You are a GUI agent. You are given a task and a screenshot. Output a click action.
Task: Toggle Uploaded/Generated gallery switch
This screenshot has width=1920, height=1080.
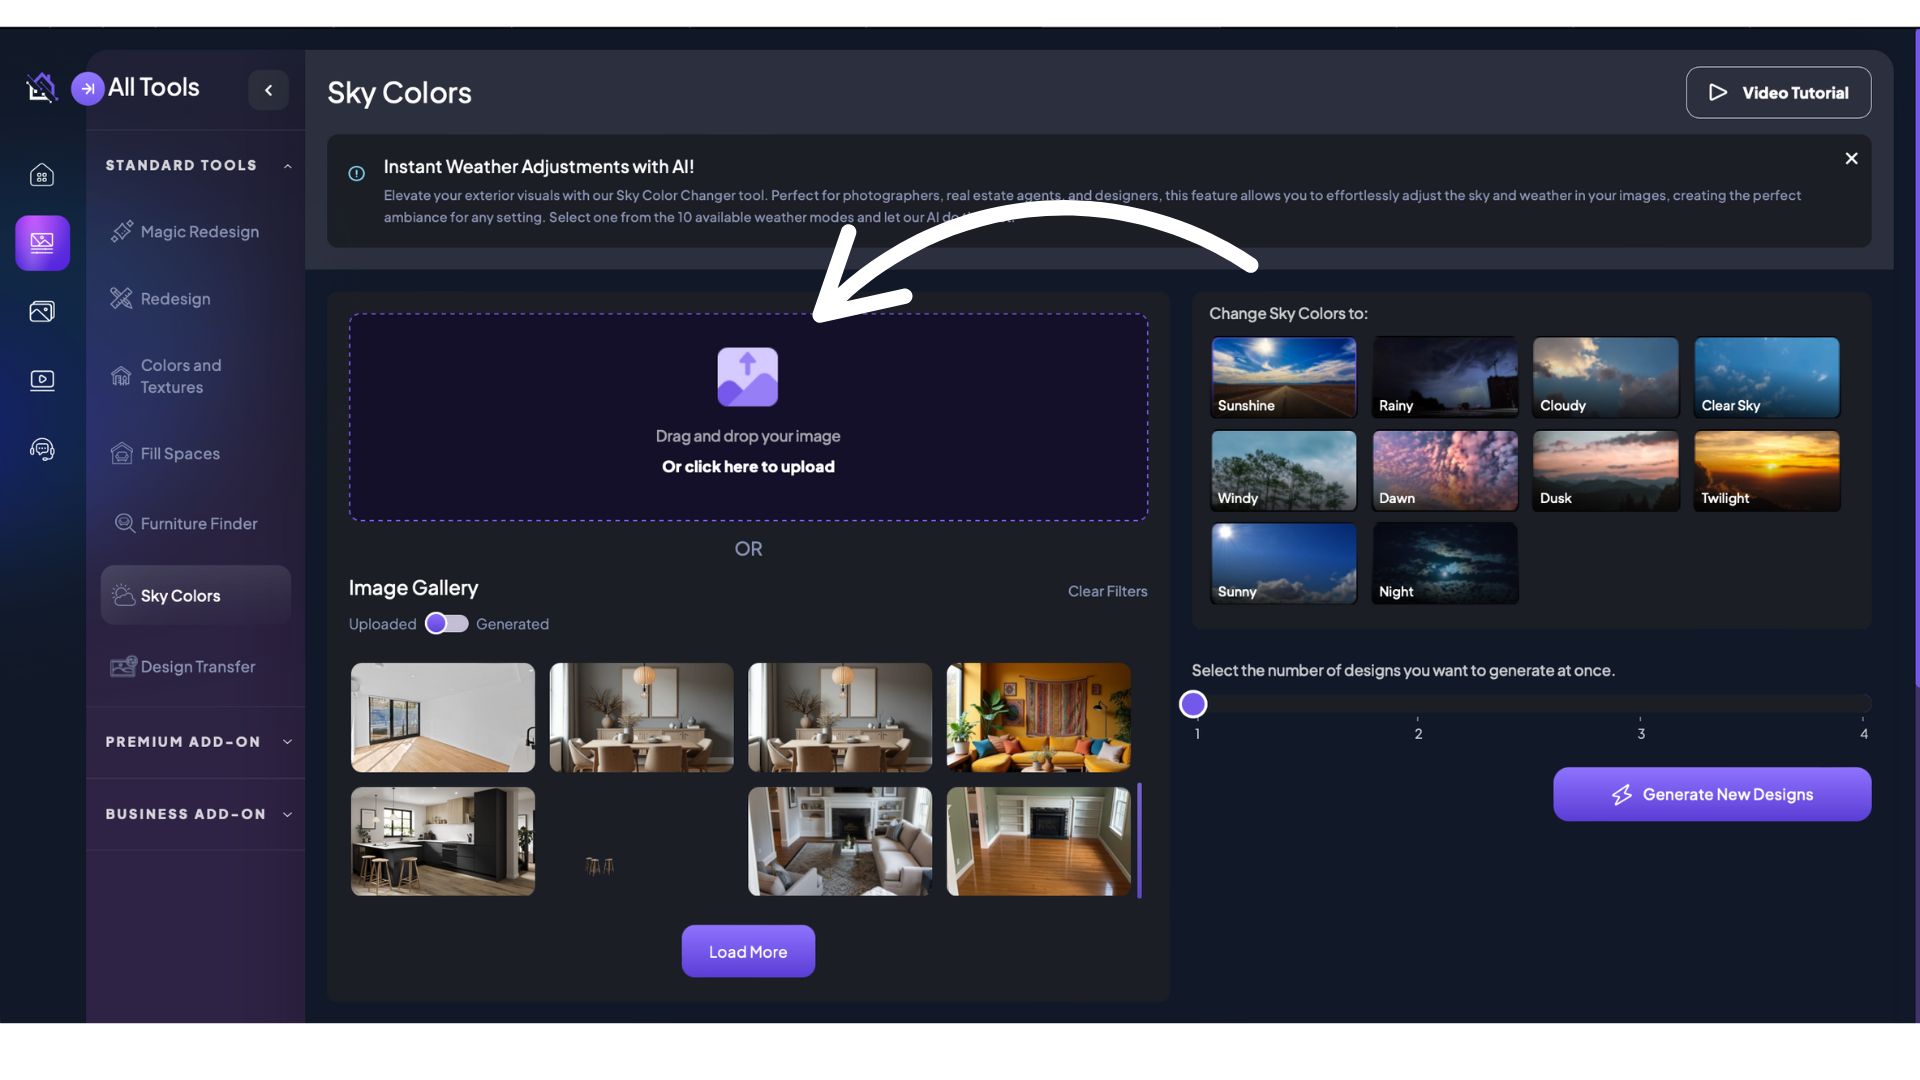tap(446, 624)
